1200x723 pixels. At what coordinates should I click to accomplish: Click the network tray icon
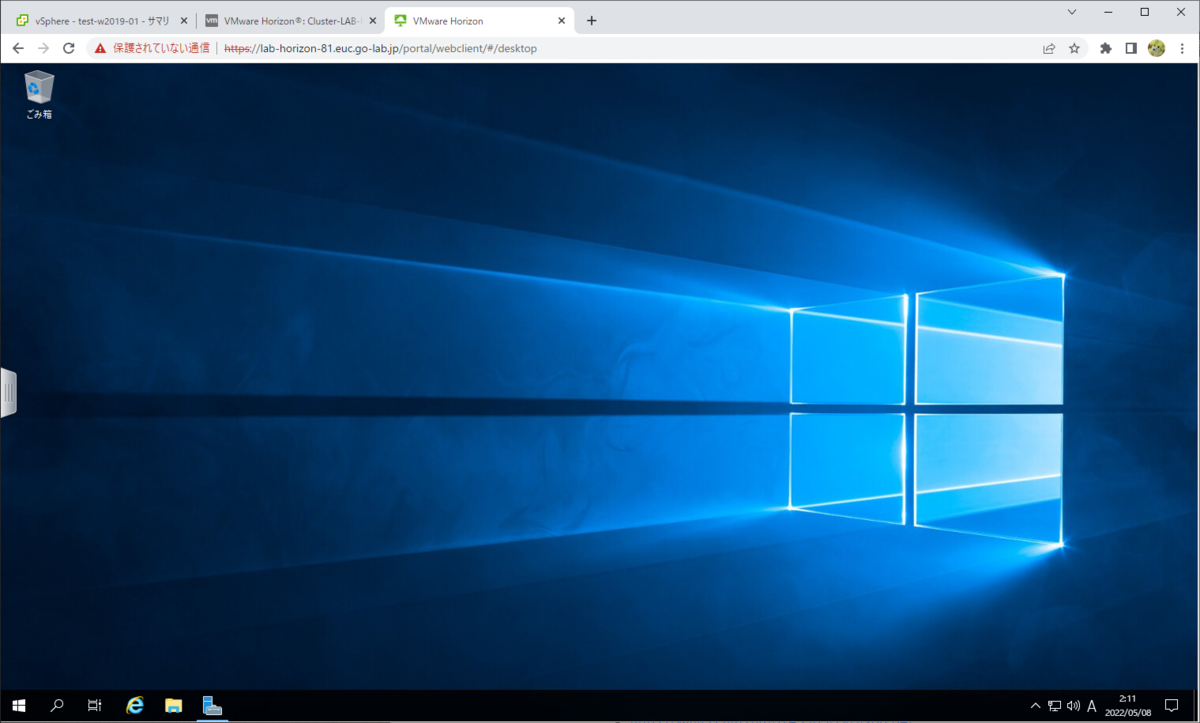[x=1054, y=706]
